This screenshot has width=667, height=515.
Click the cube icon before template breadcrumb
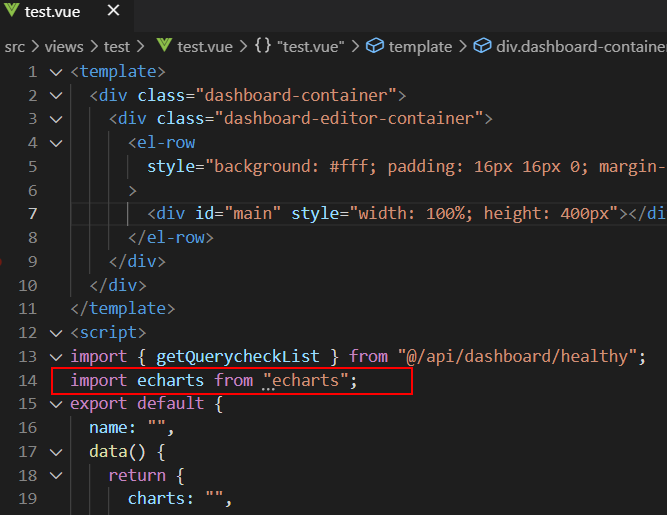pos(375,46)
